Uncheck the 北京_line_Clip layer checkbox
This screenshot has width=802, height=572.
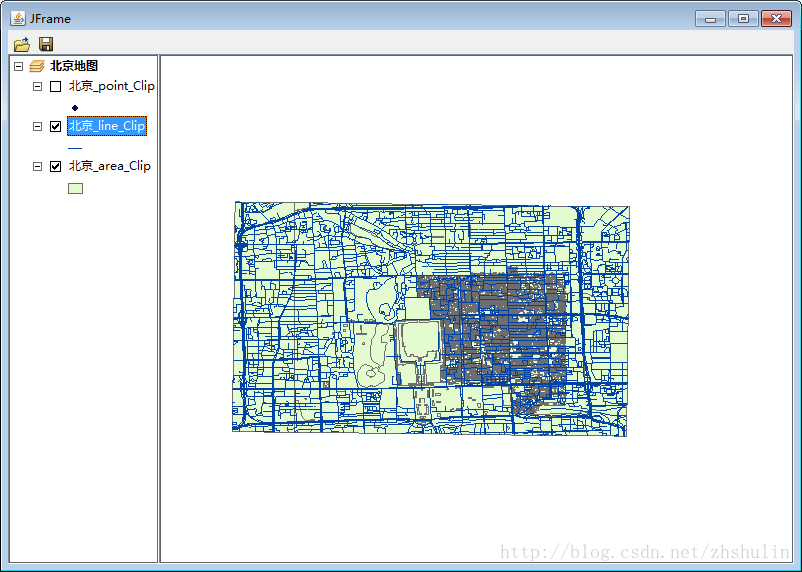(x=56, y=126)
